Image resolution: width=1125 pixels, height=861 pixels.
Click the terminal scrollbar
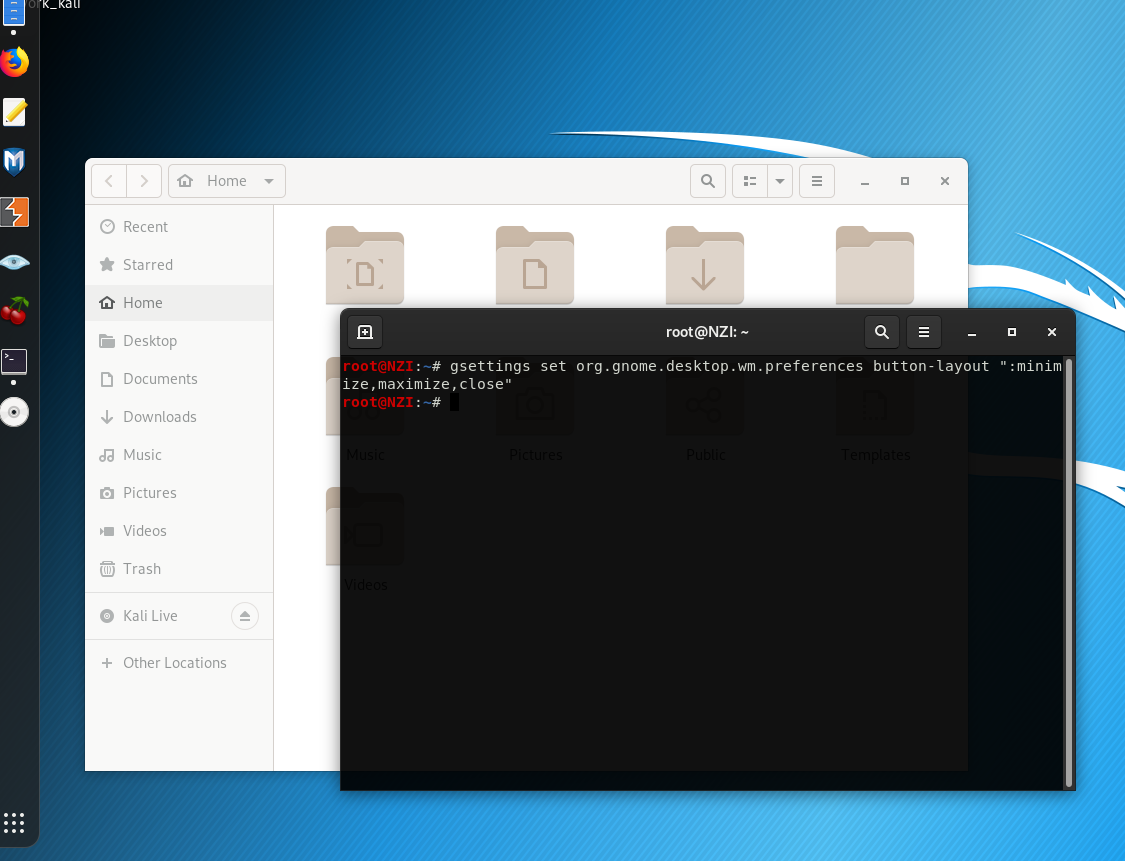click(x=1069, y=573)
